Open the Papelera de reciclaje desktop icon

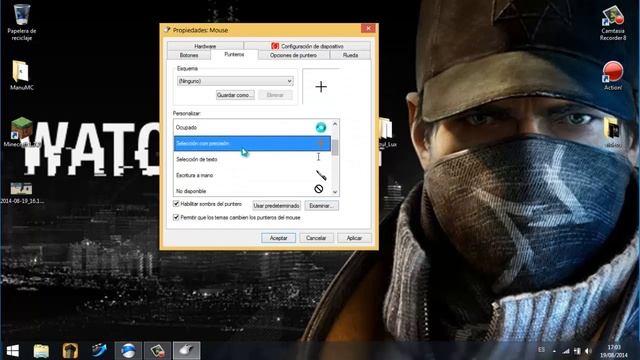click(x=22, y=22)
